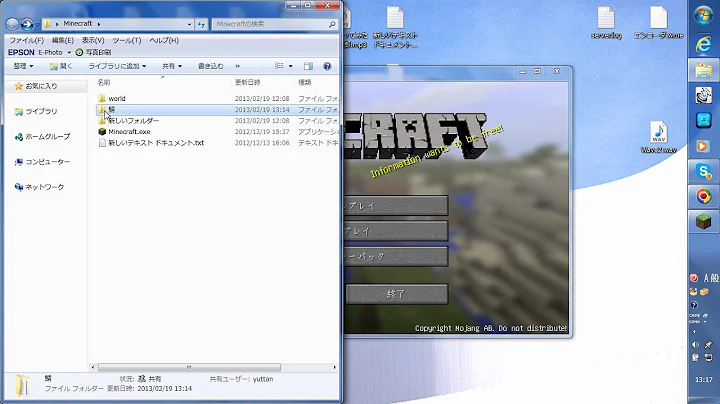The width and height of the screenshot is (720, 404).
Task: Switch to Minecraft grass block taskbar icon
Action: tap(703, 222)
